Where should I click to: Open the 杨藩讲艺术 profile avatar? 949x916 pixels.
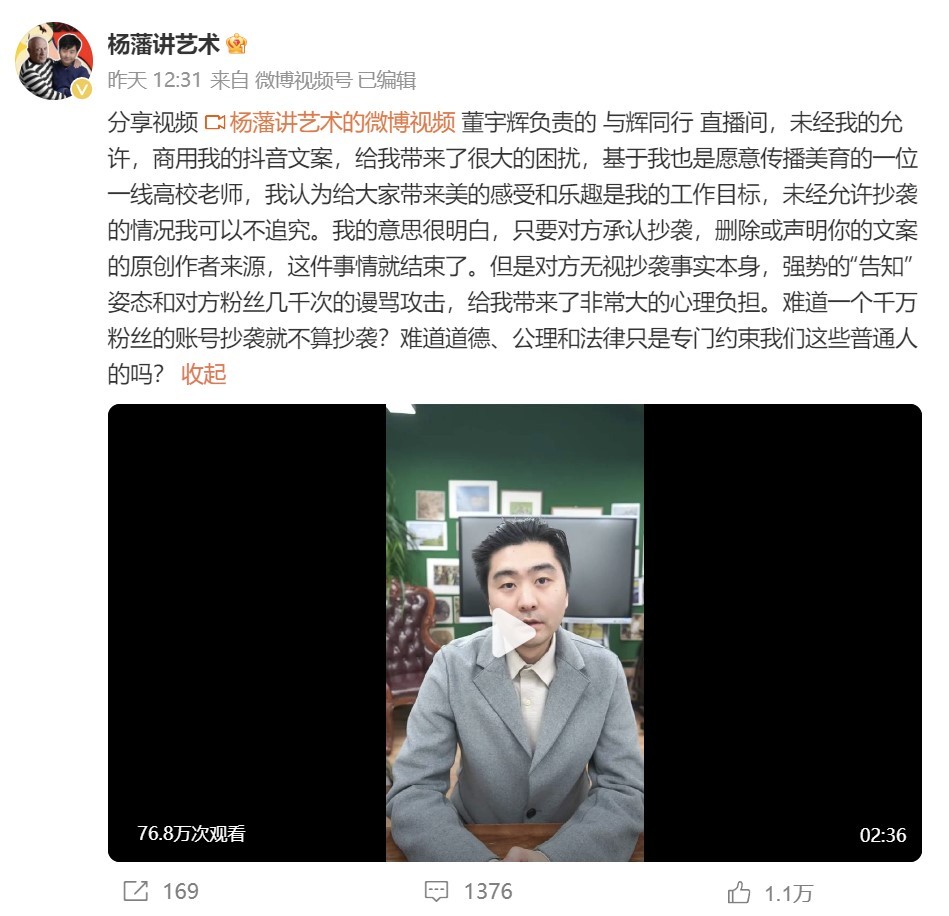pyautogui.click(x=54, y=61)
